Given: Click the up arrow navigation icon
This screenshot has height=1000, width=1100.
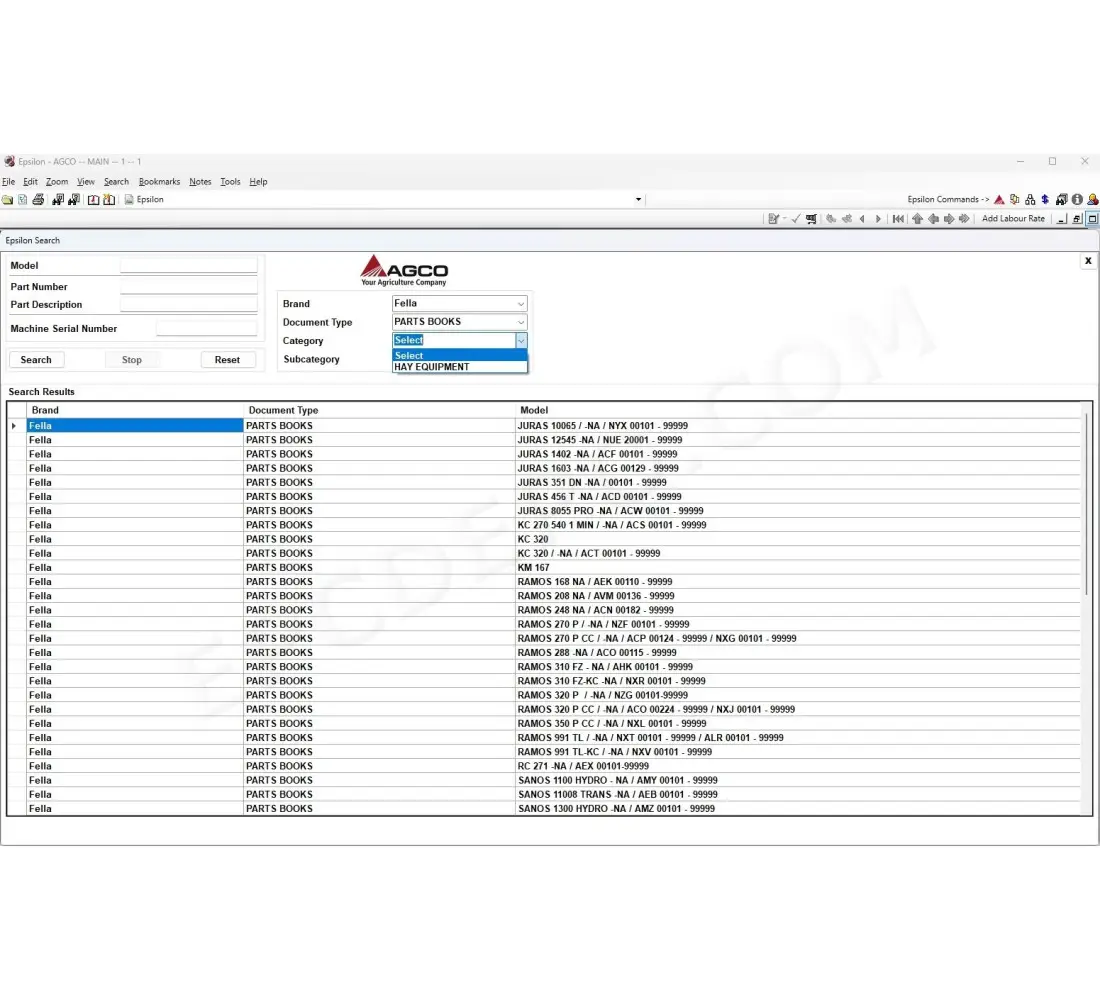Looking at the screenshot, I should 917,219.
